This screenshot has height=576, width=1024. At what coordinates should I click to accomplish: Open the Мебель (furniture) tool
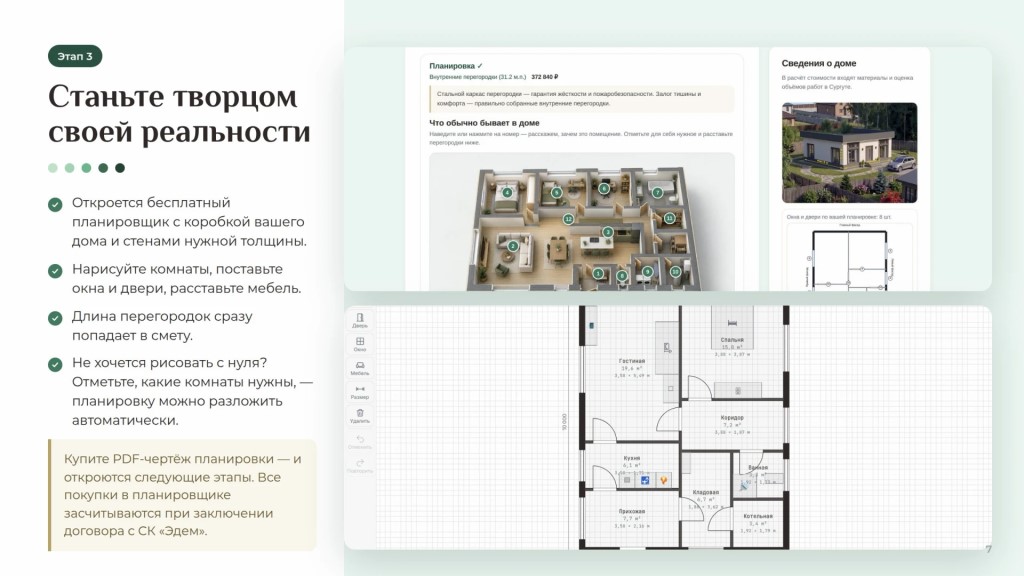point(360,368)
